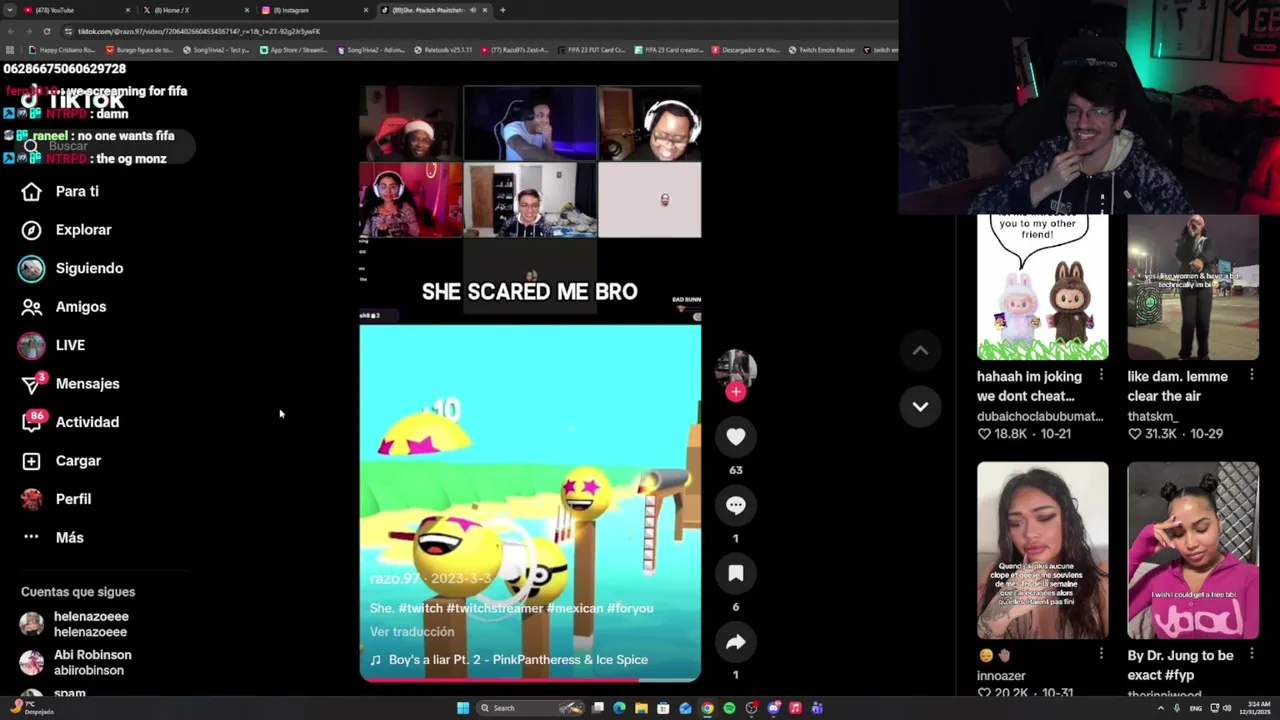
Task: Click the #foryou hashtag in the caption
Action: tap(630, 608)
